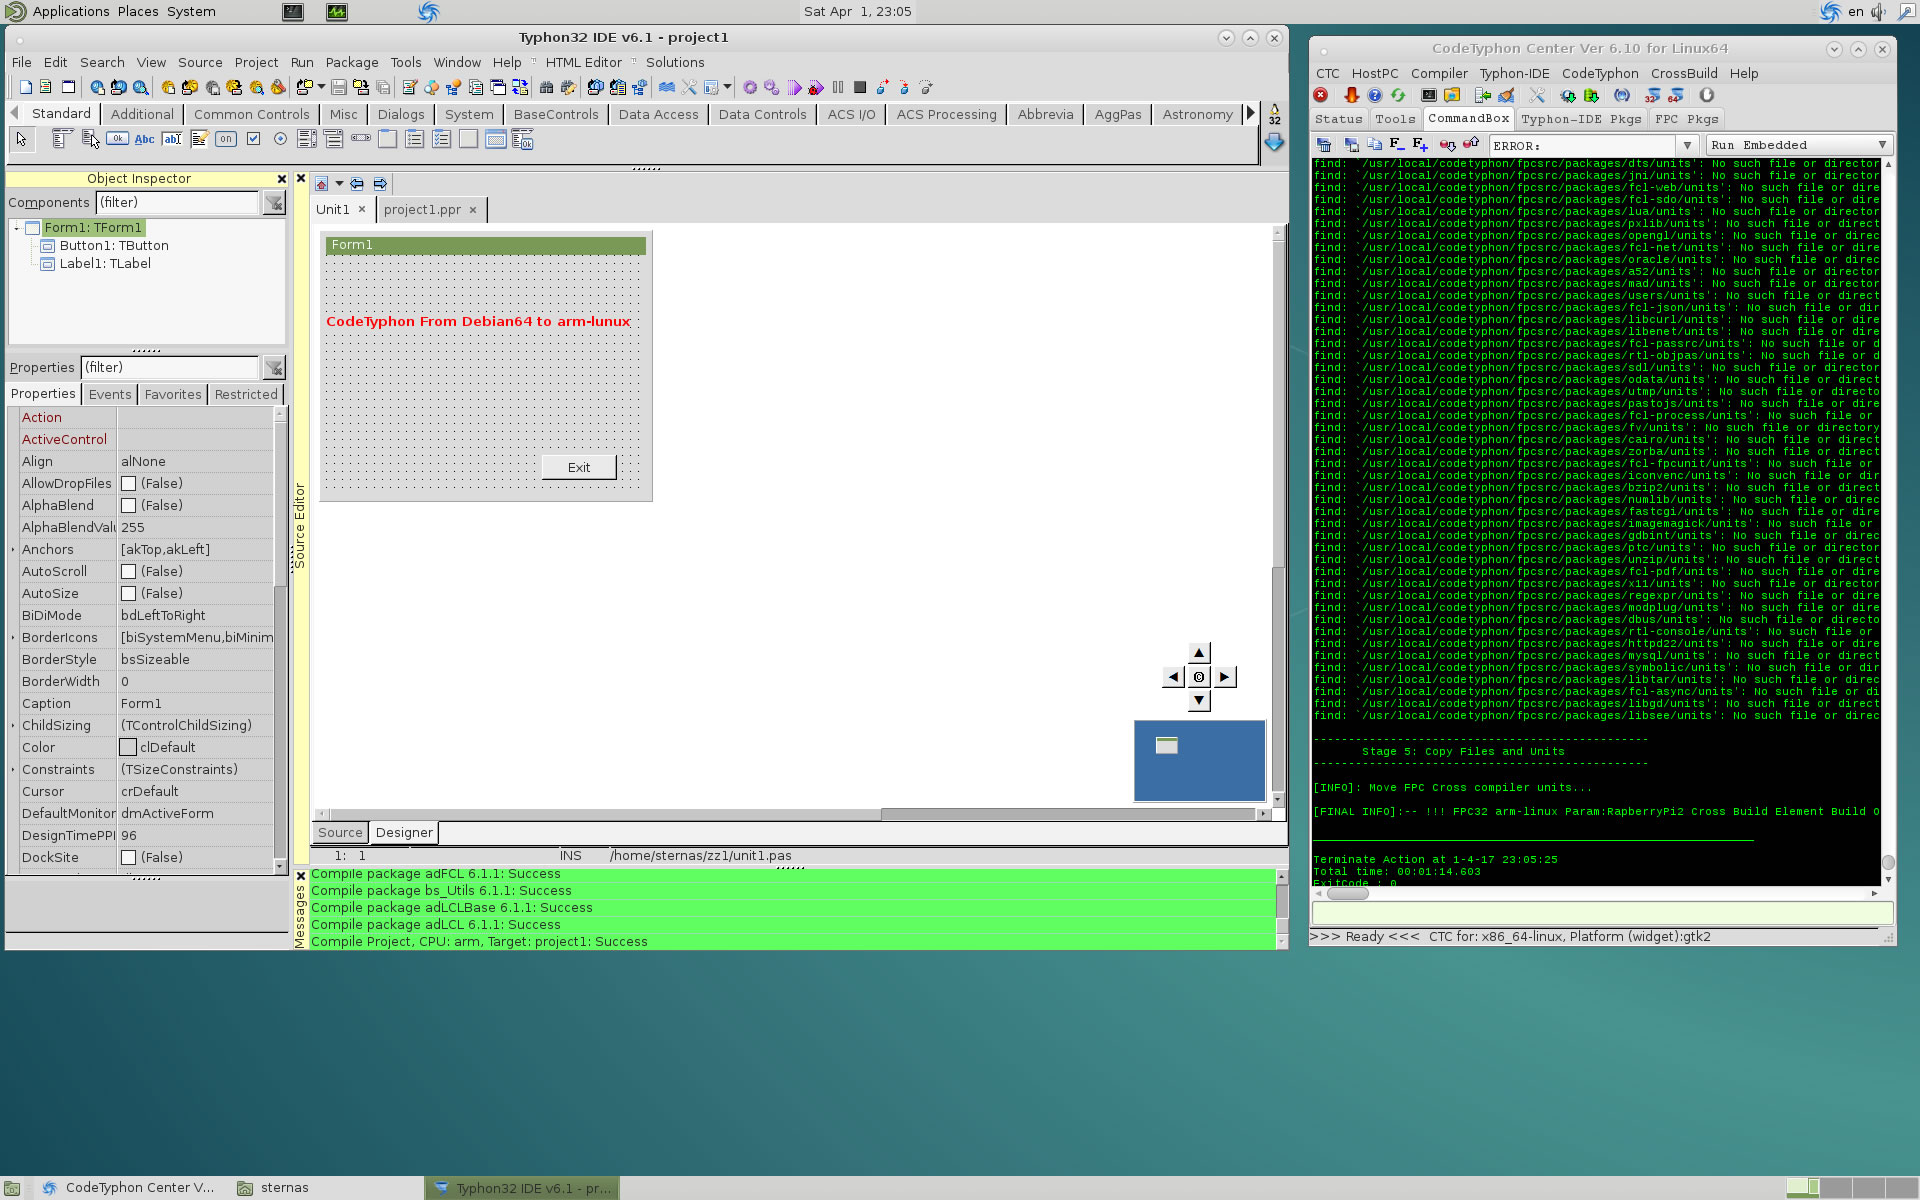Toggle the AutoSize checkbox
This screenshot has height=1200, width=1920.
(128, 594)
